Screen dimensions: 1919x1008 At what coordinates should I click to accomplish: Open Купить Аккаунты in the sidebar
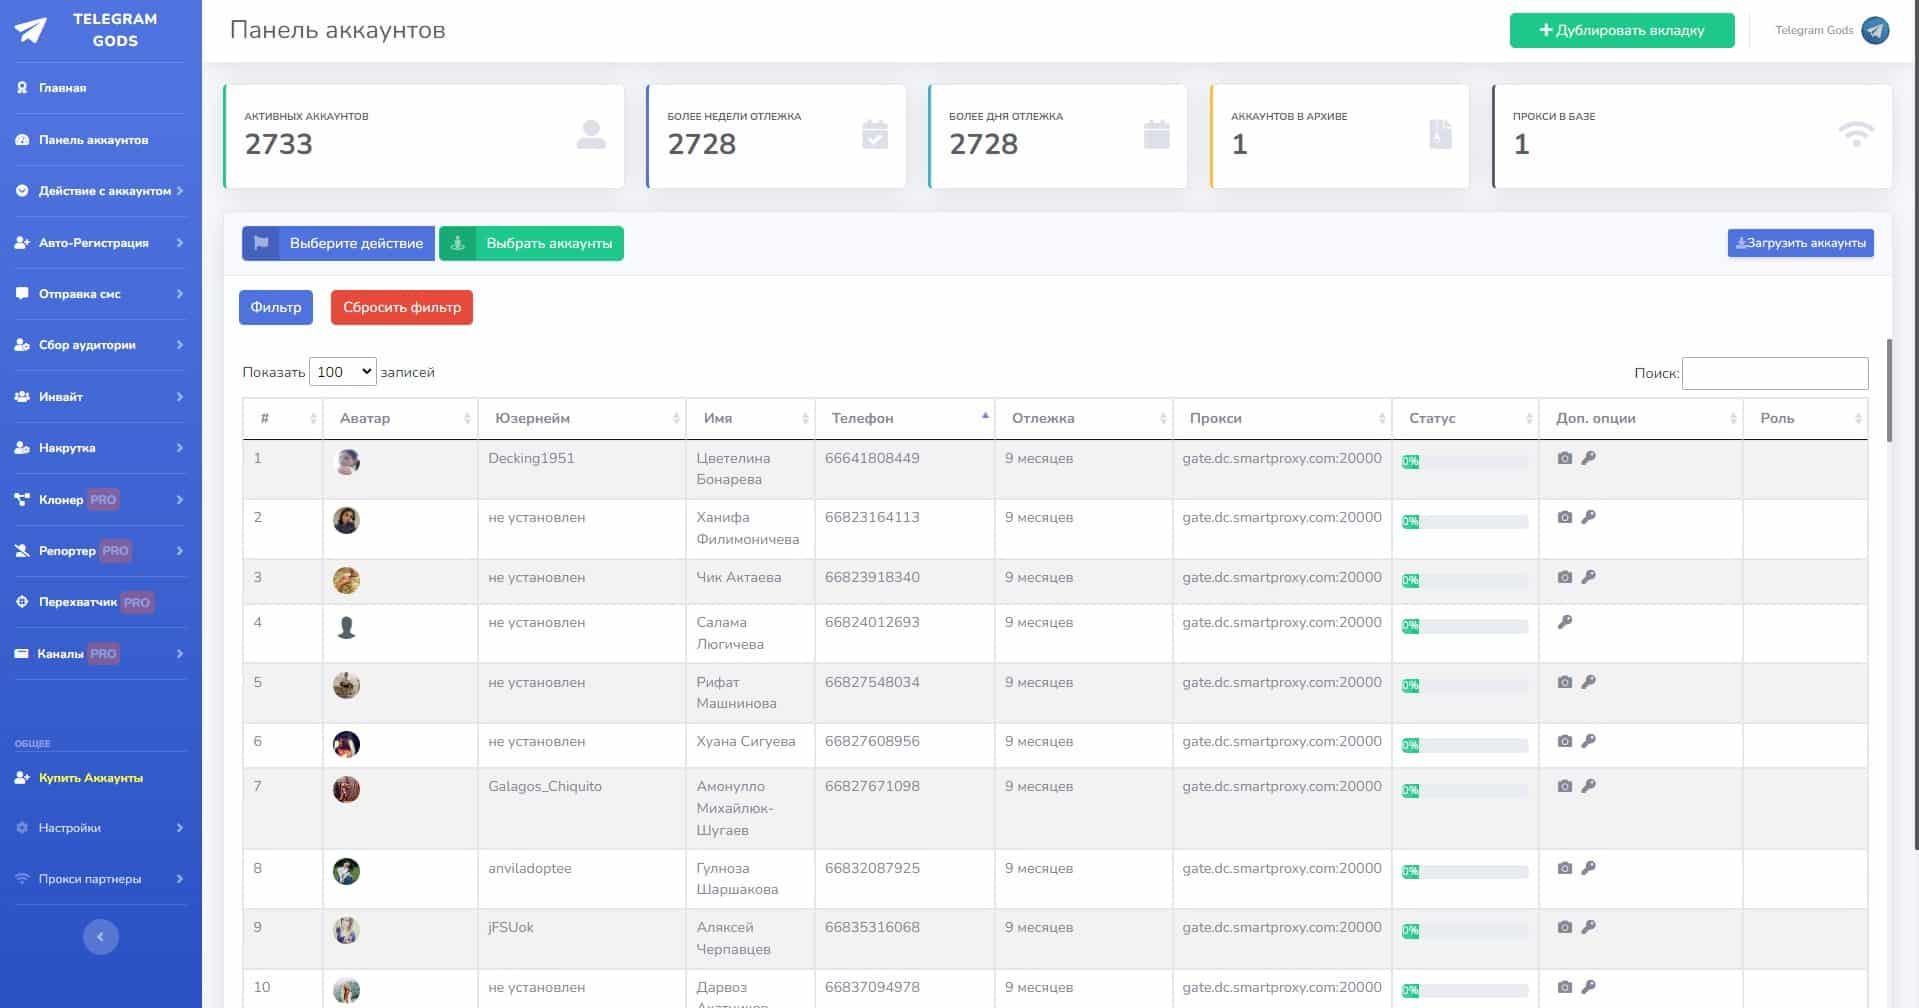pyautogui.click(x=90, y=778)
